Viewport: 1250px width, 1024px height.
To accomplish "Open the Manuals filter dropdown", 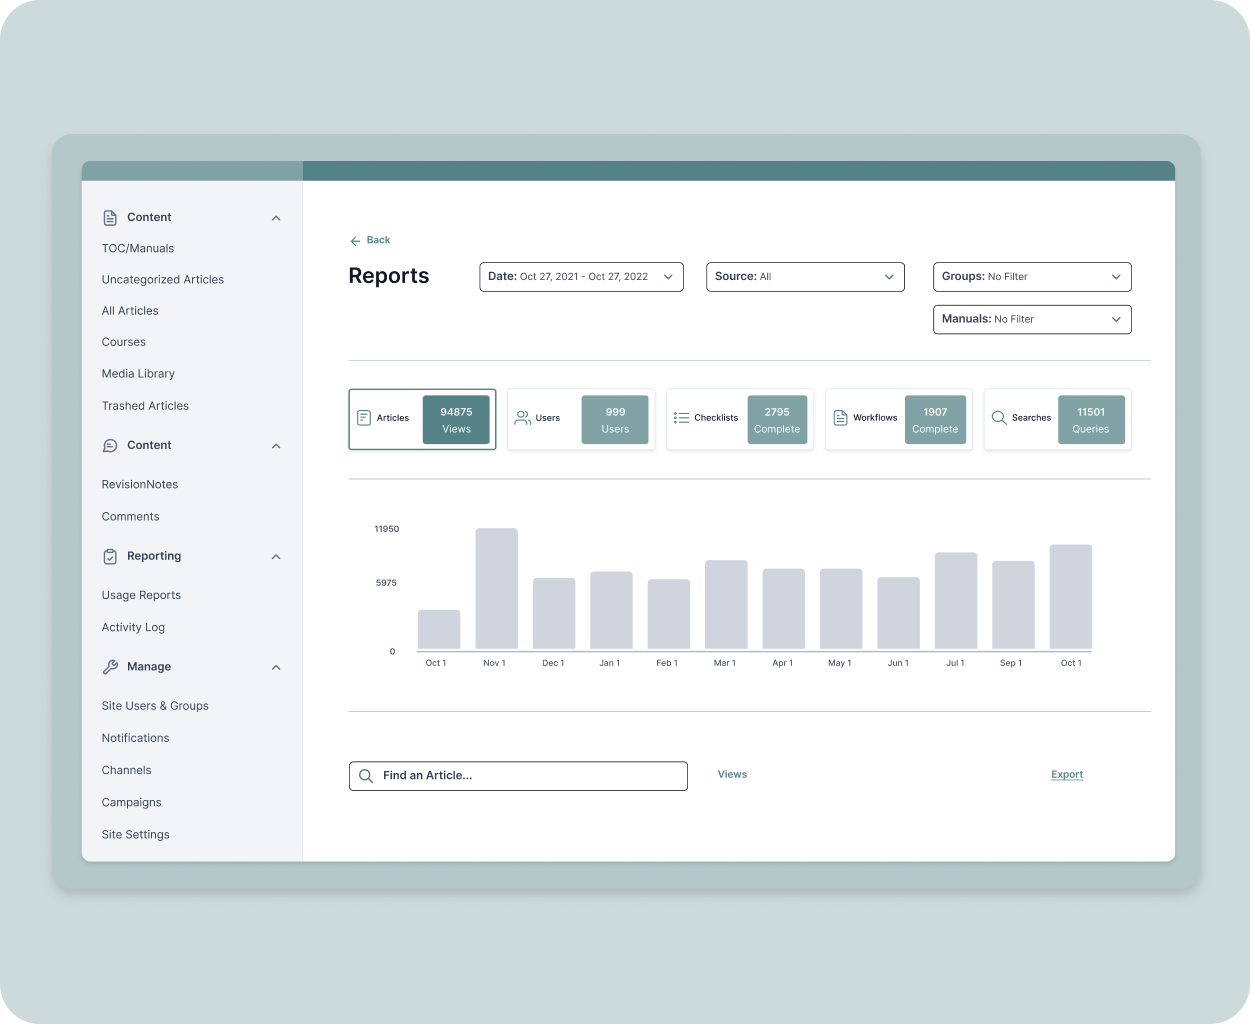I will pos(1032,319).
